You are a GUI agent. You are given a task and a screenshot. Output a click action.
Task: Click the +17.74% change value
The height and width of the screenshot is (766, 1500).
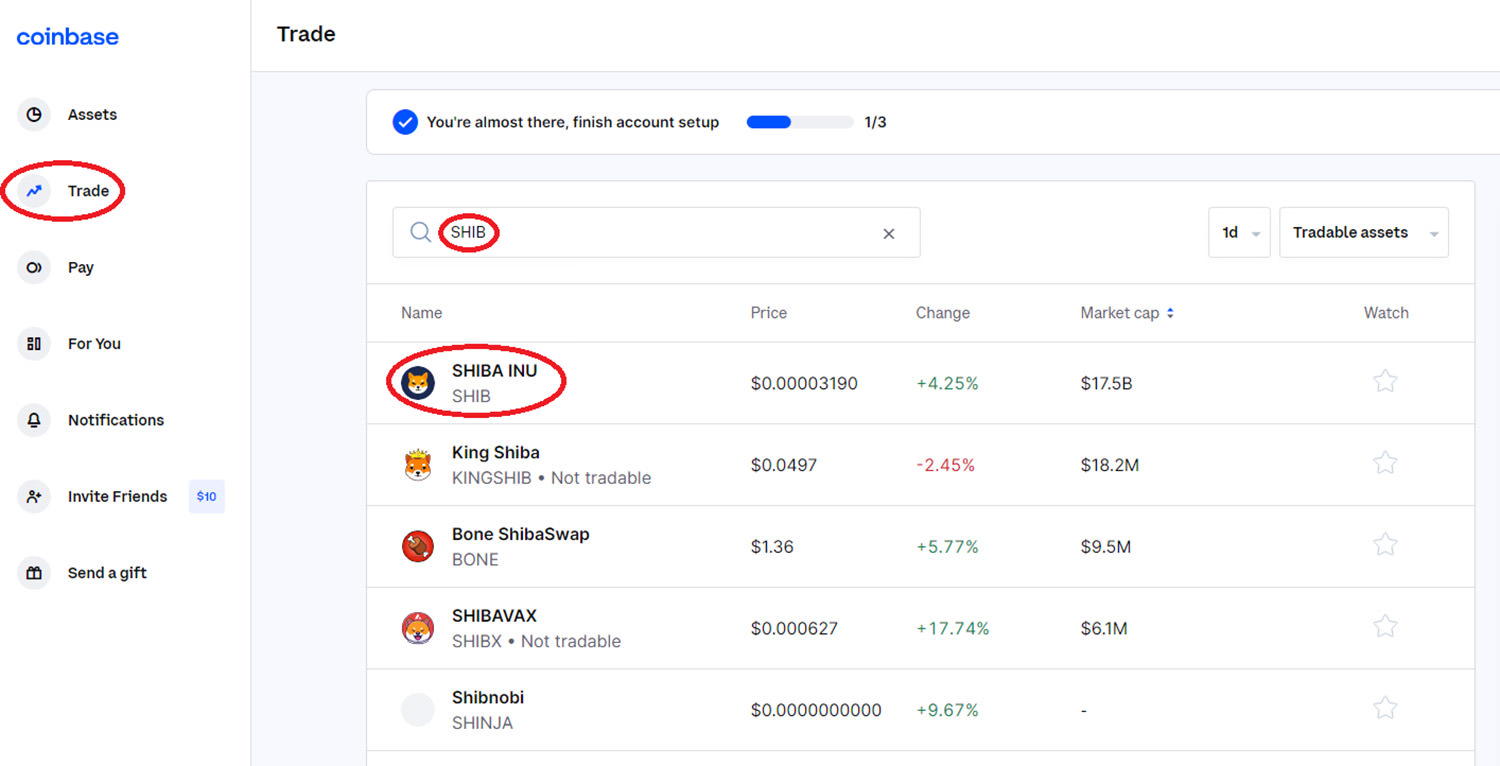(x=952, y=629)
